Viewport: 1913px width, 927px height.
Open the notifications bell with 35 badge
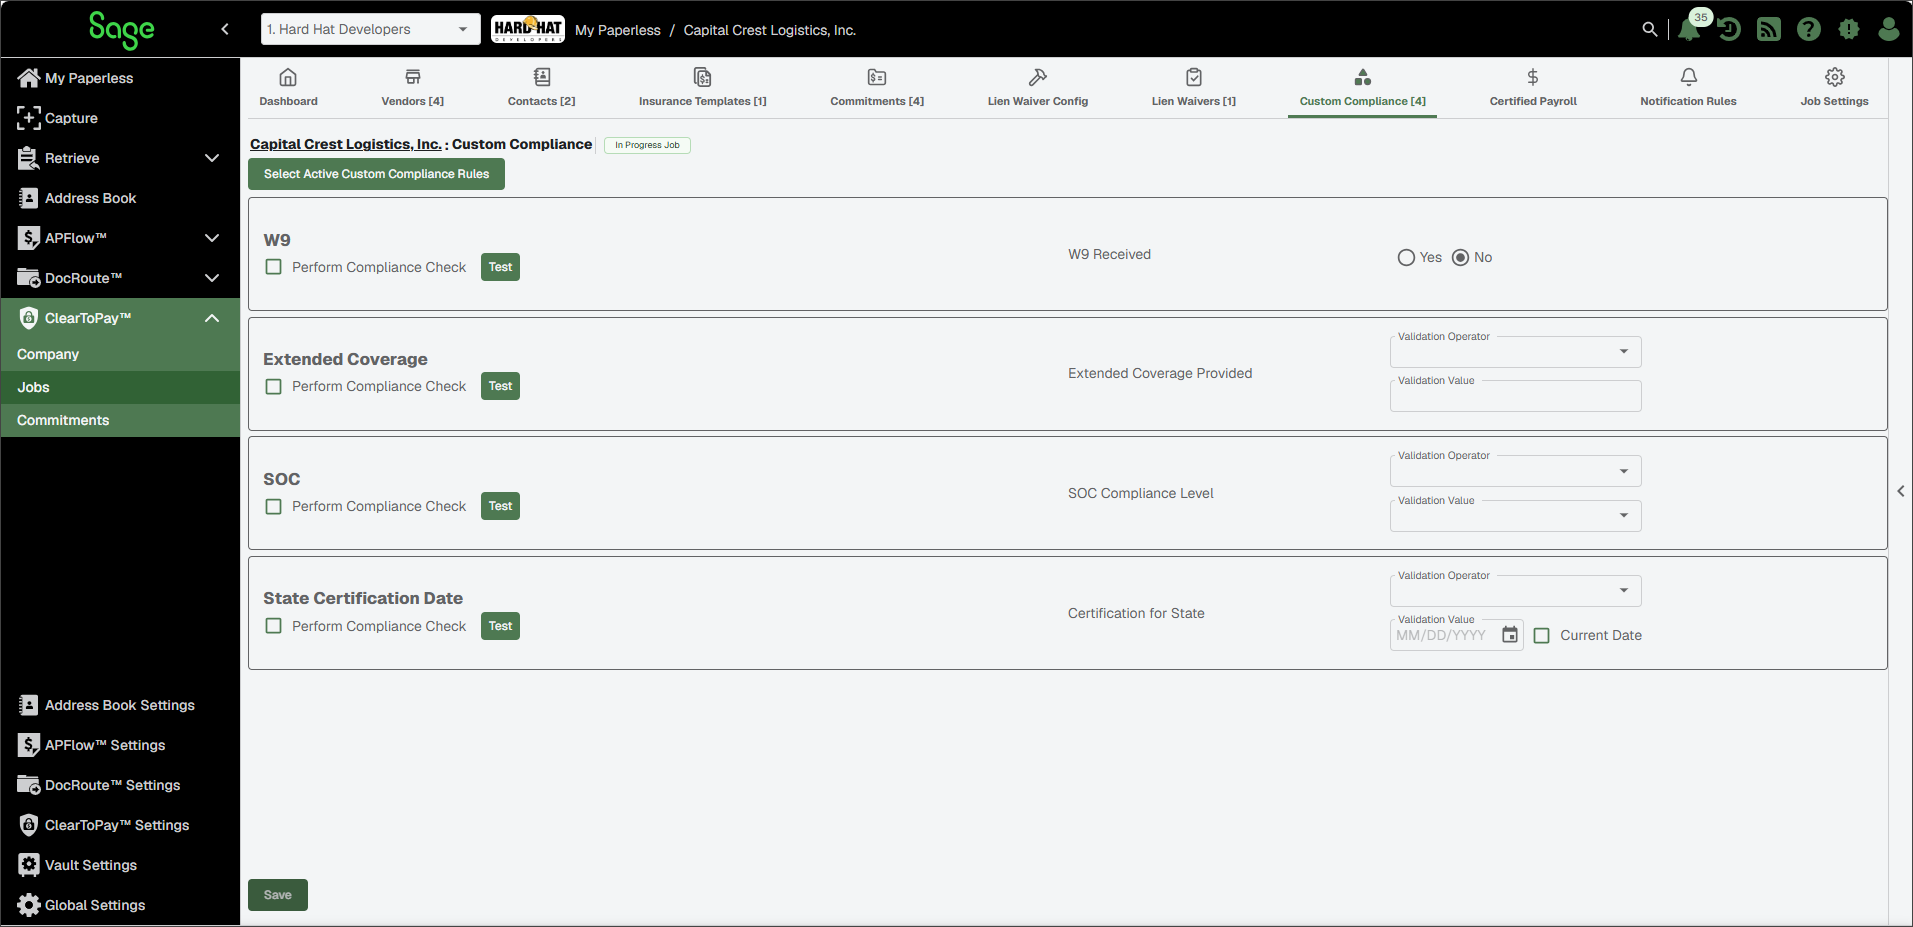coord(1690,28)
